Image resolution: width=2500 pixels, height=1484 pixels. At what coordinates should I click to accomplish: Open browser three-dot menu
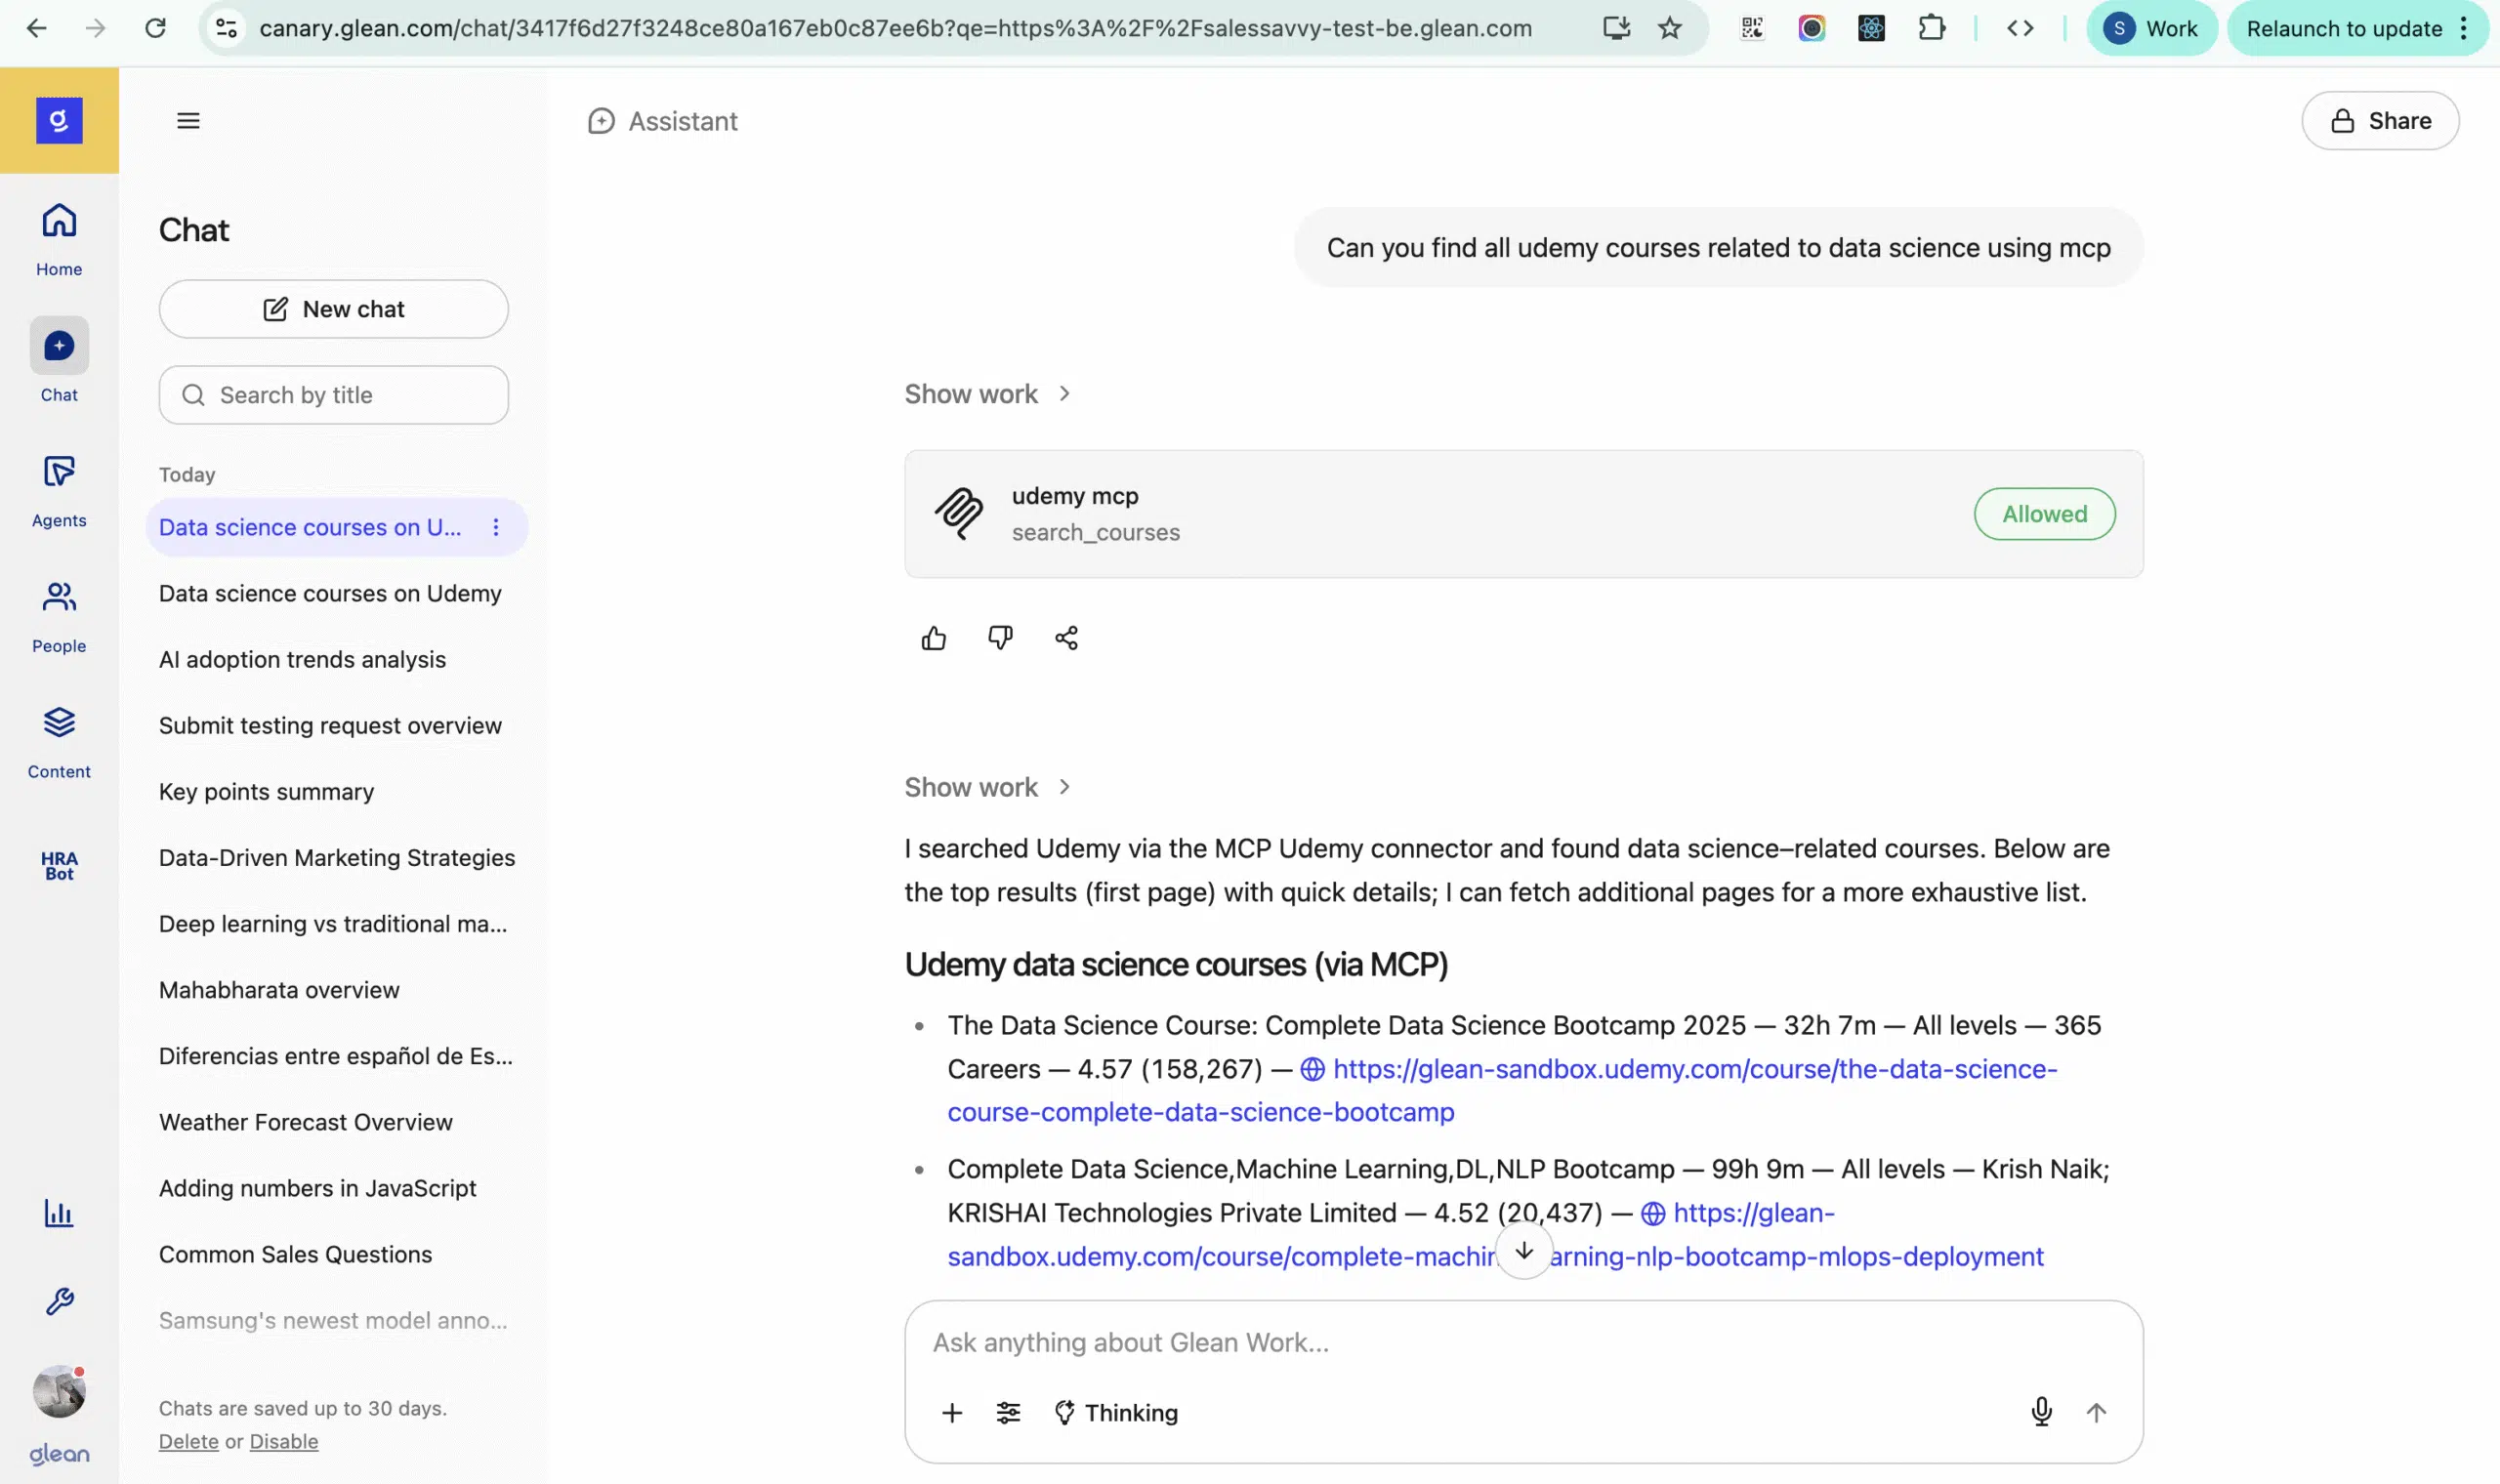point(2464,28)
